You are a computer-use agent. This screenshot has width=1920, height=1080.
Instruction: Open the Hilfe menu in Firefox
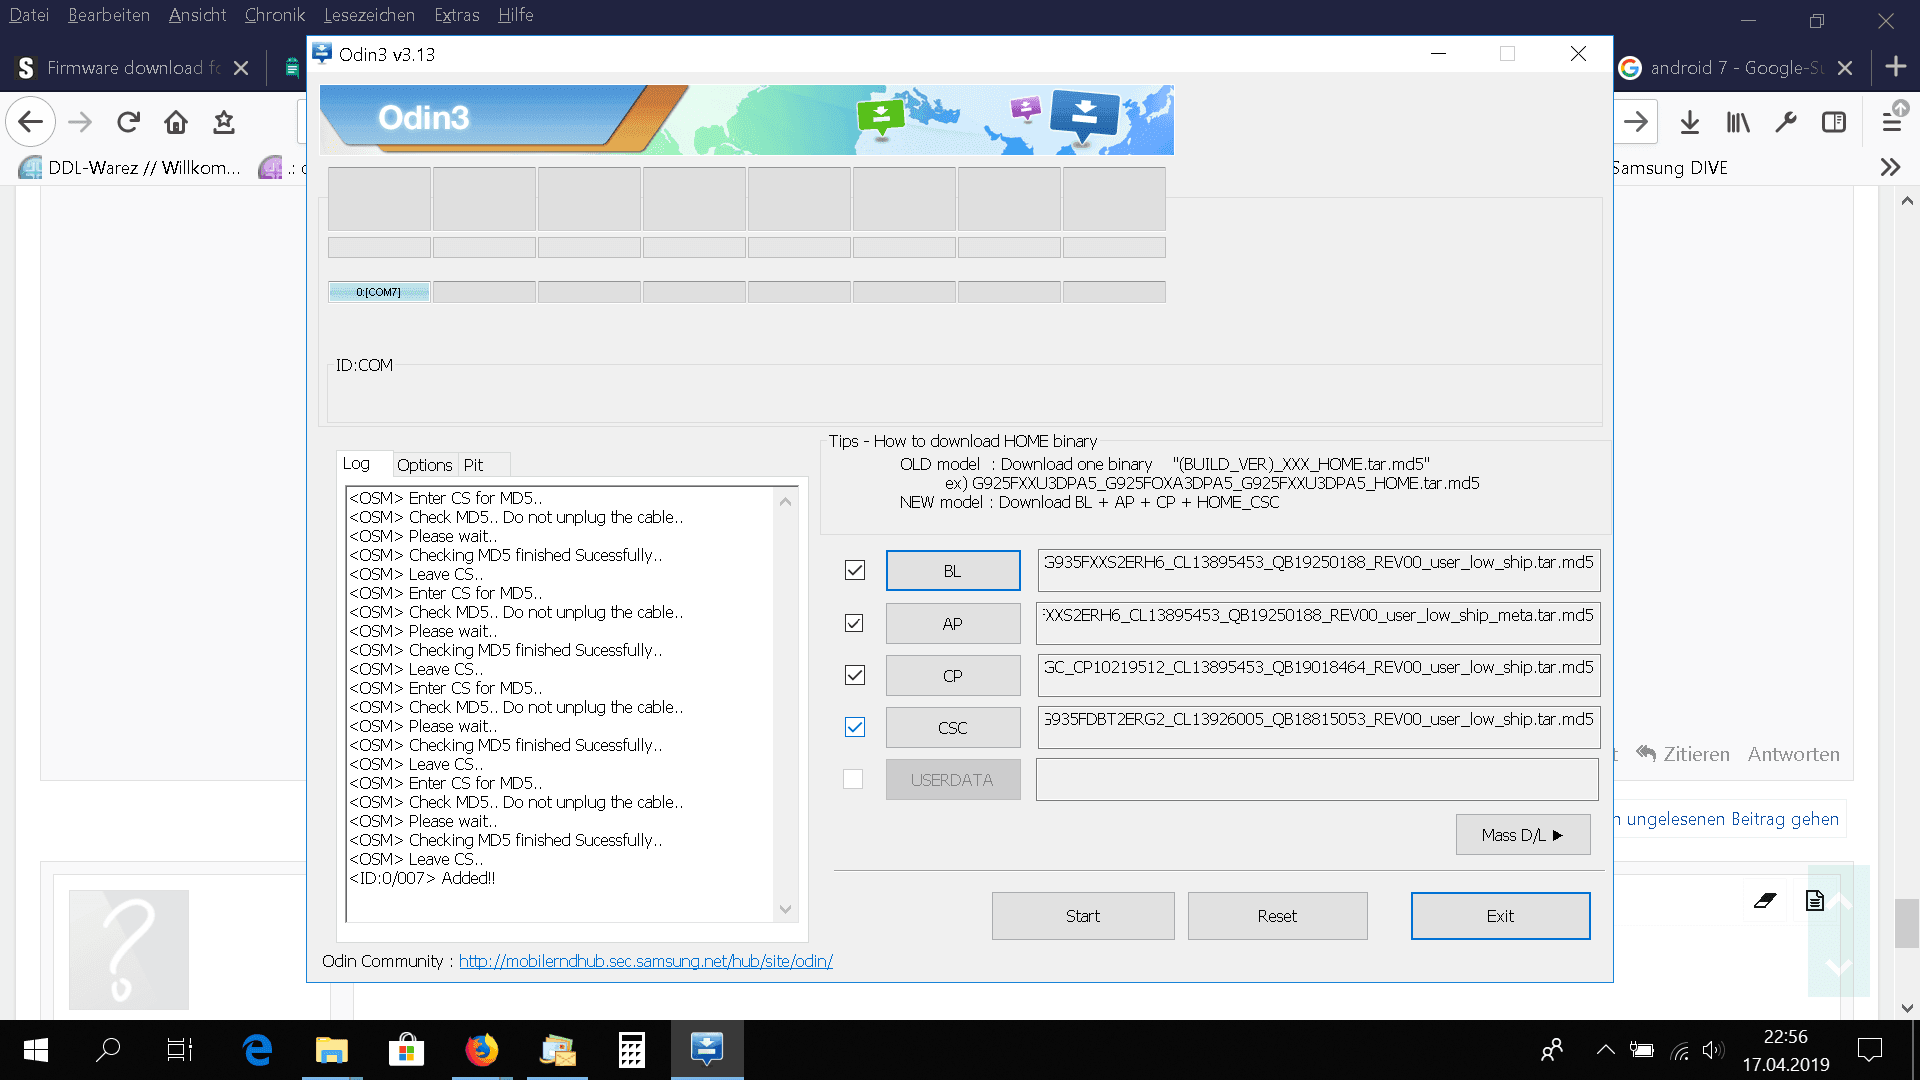[x=516, y=15]
